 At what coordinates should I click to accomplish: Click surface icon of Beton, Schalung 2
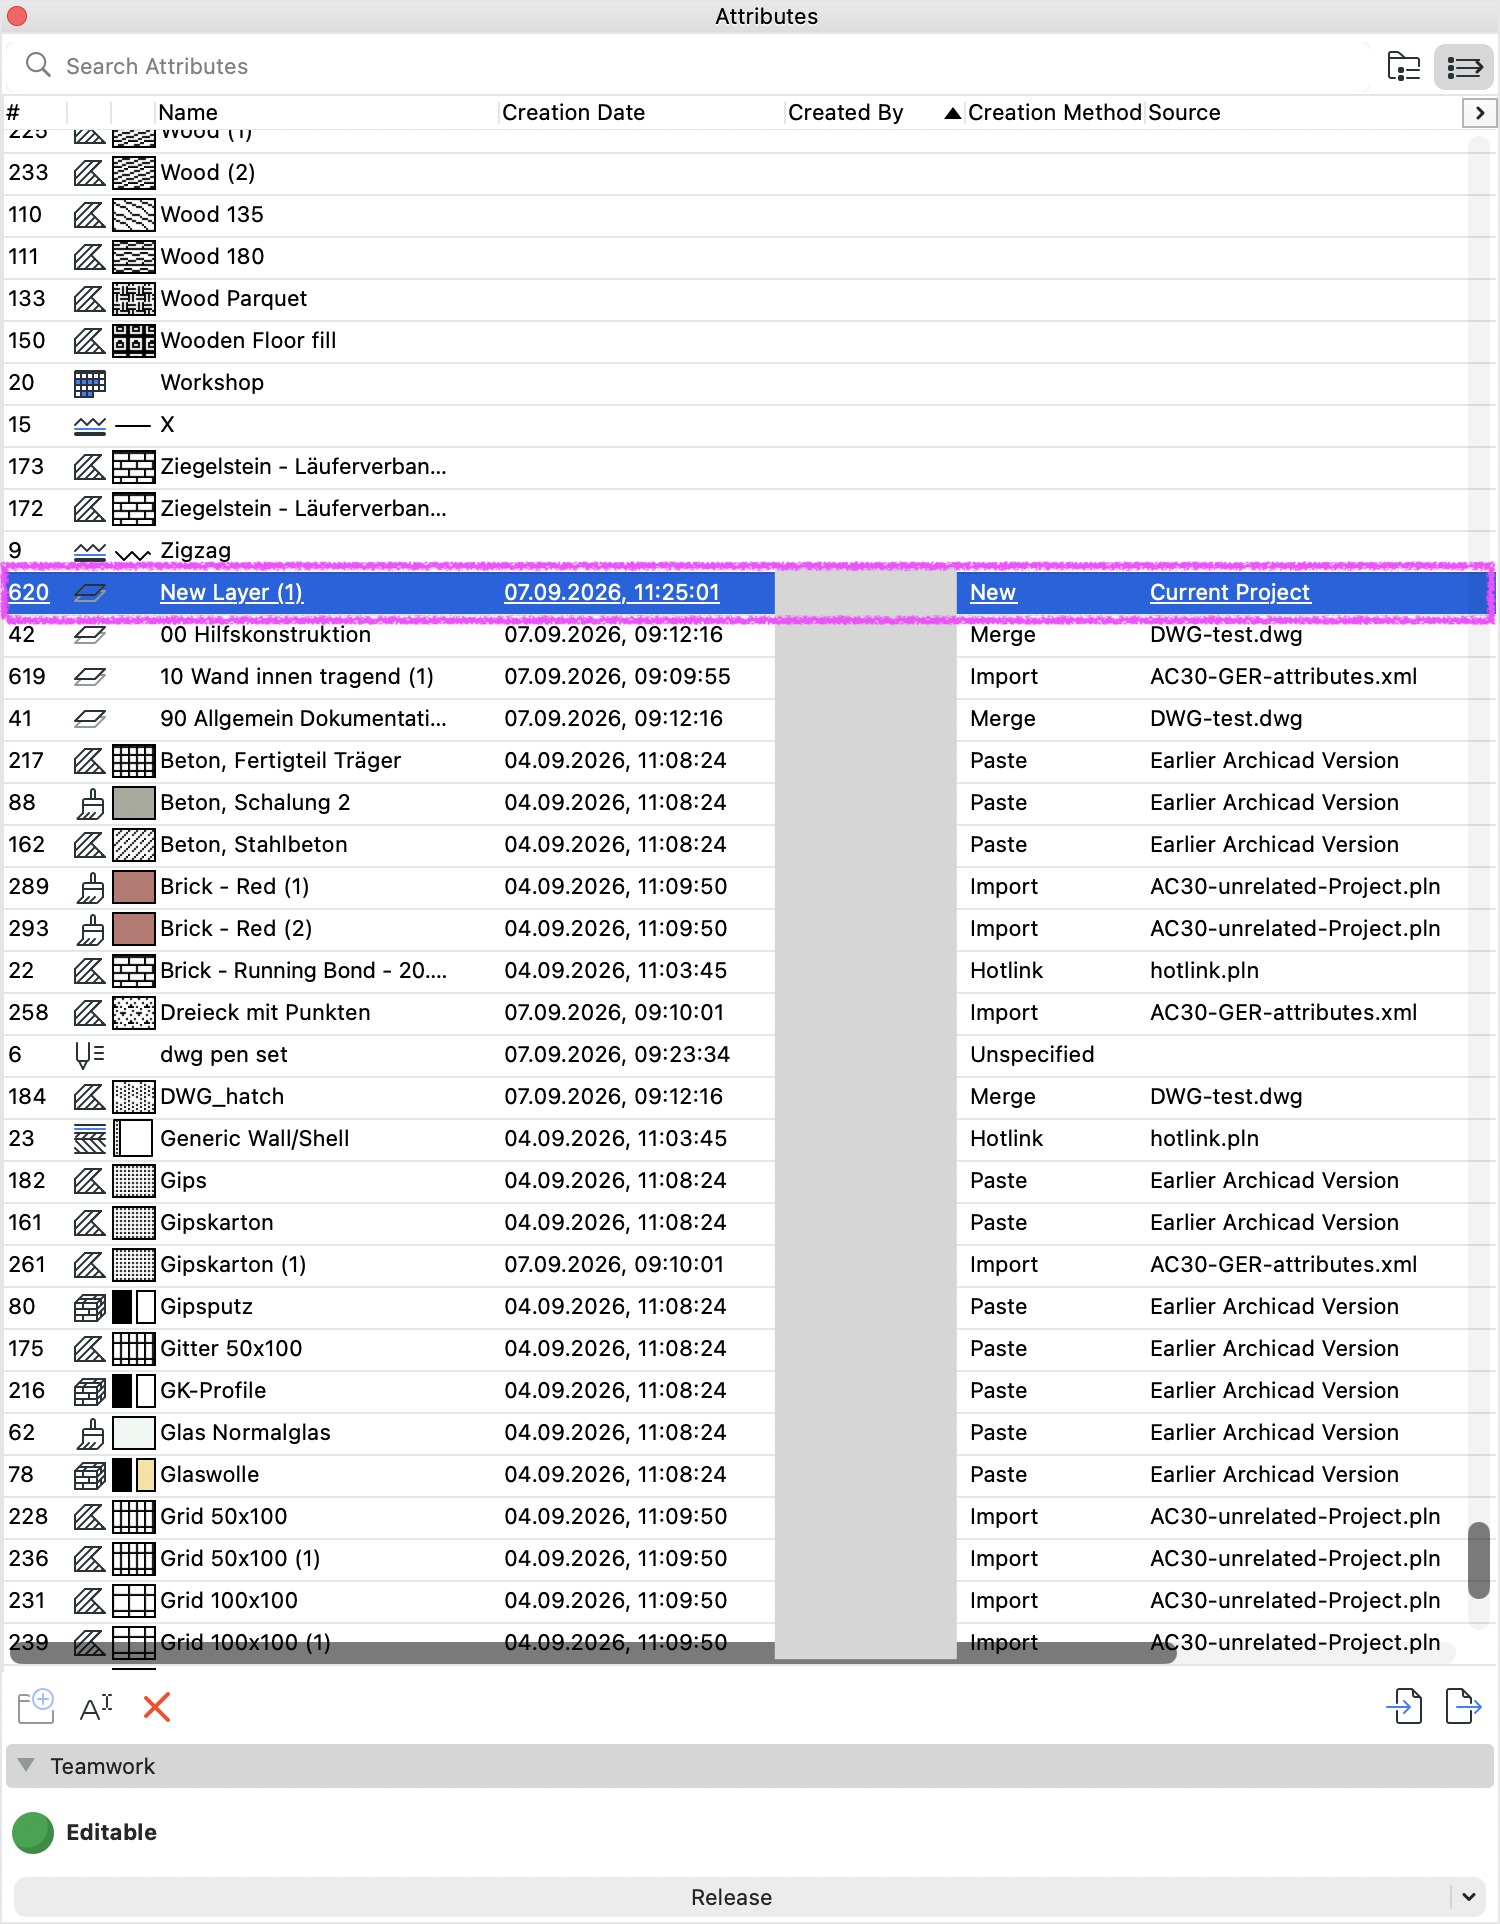[x=91, y=803]
